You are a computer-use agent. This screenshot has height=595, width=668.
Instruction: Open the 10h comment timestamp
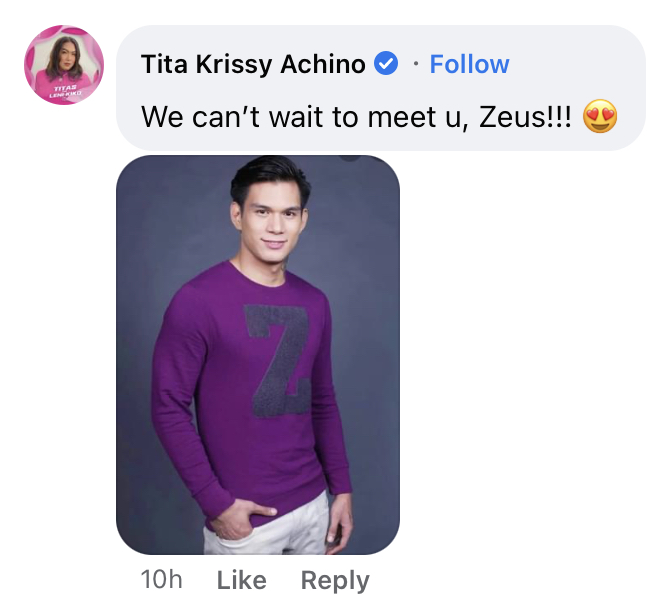(x=161, y=580)
